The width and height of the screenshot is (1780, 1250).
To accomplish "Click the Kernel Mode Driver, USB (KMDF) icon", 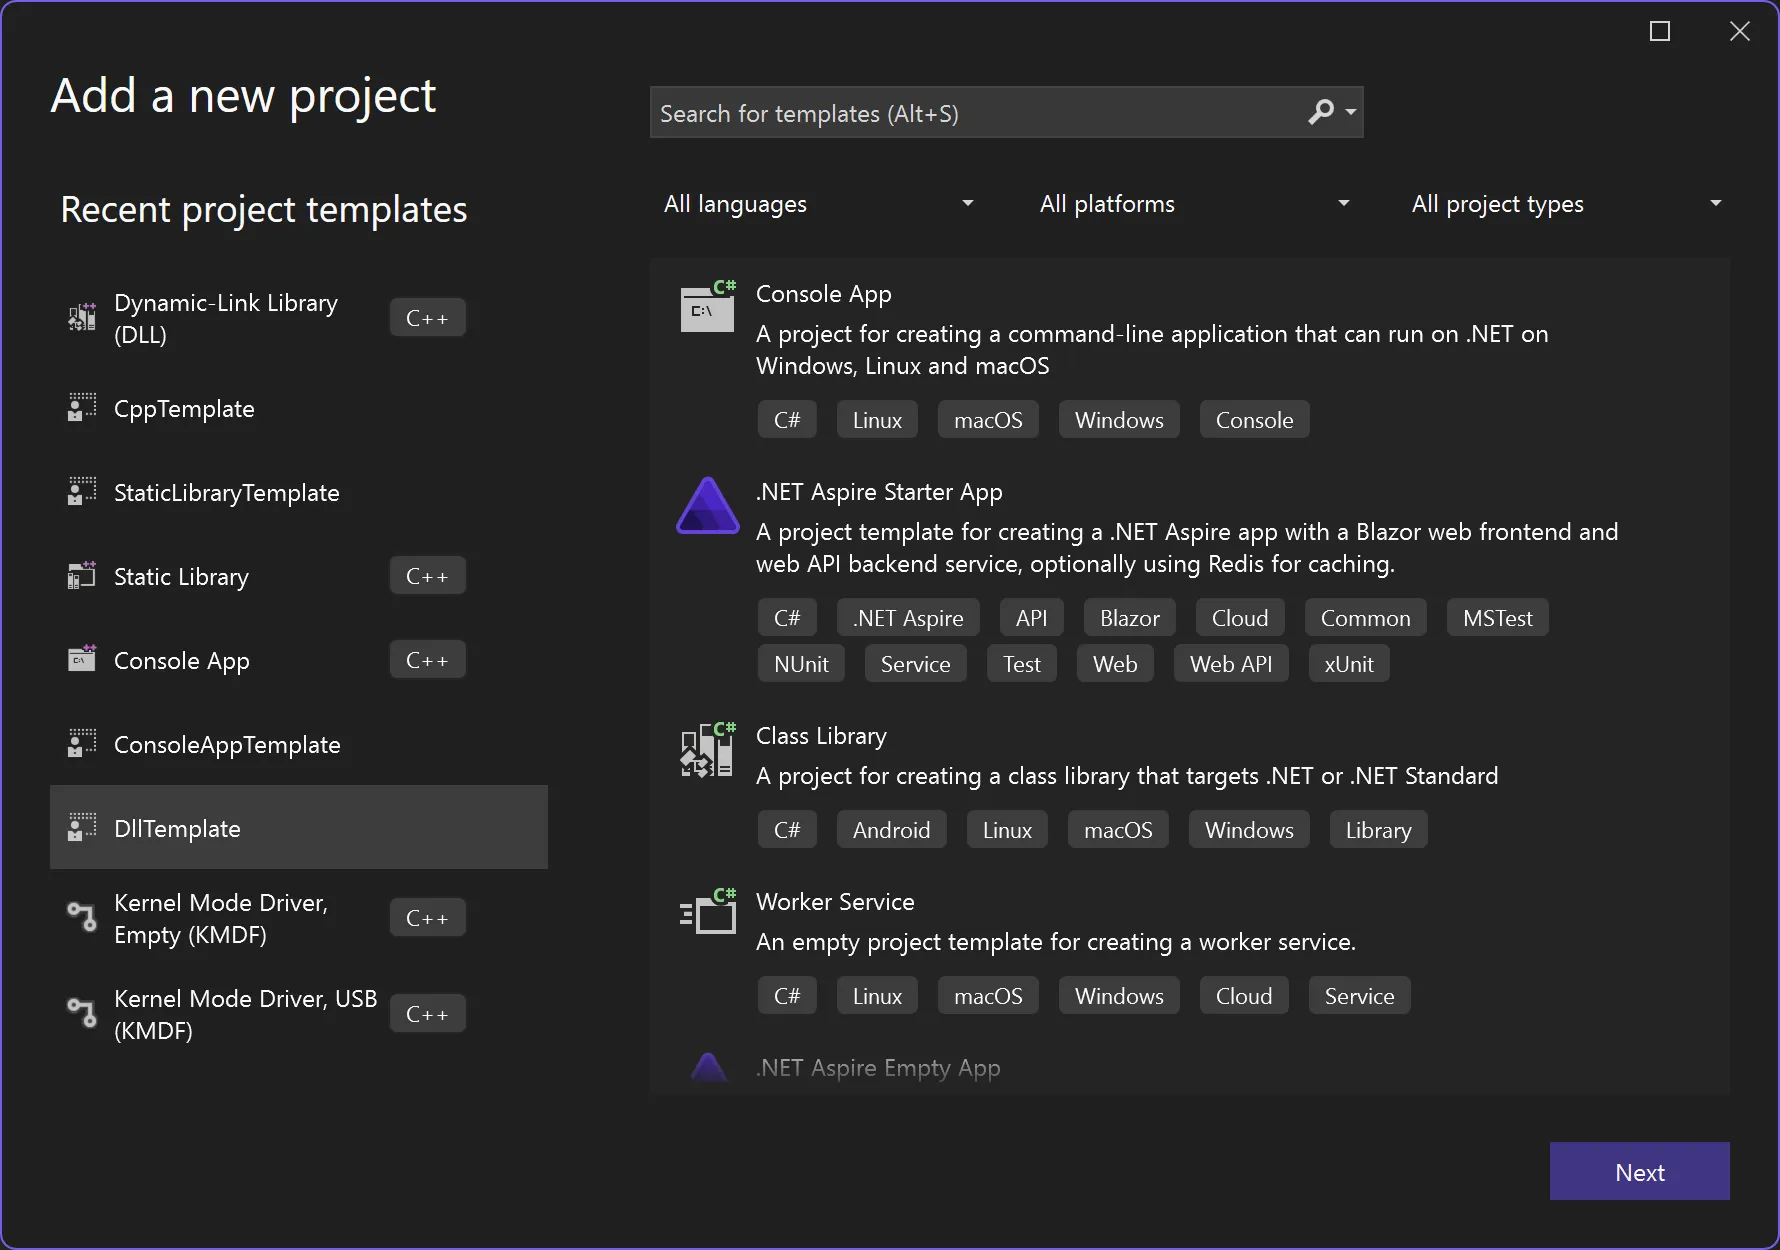I will tap(82, 1013).
